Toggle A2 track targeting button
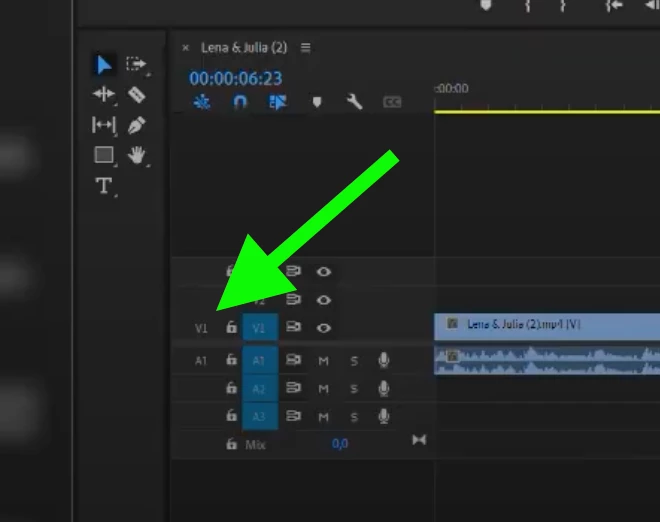 click(260, 388)
